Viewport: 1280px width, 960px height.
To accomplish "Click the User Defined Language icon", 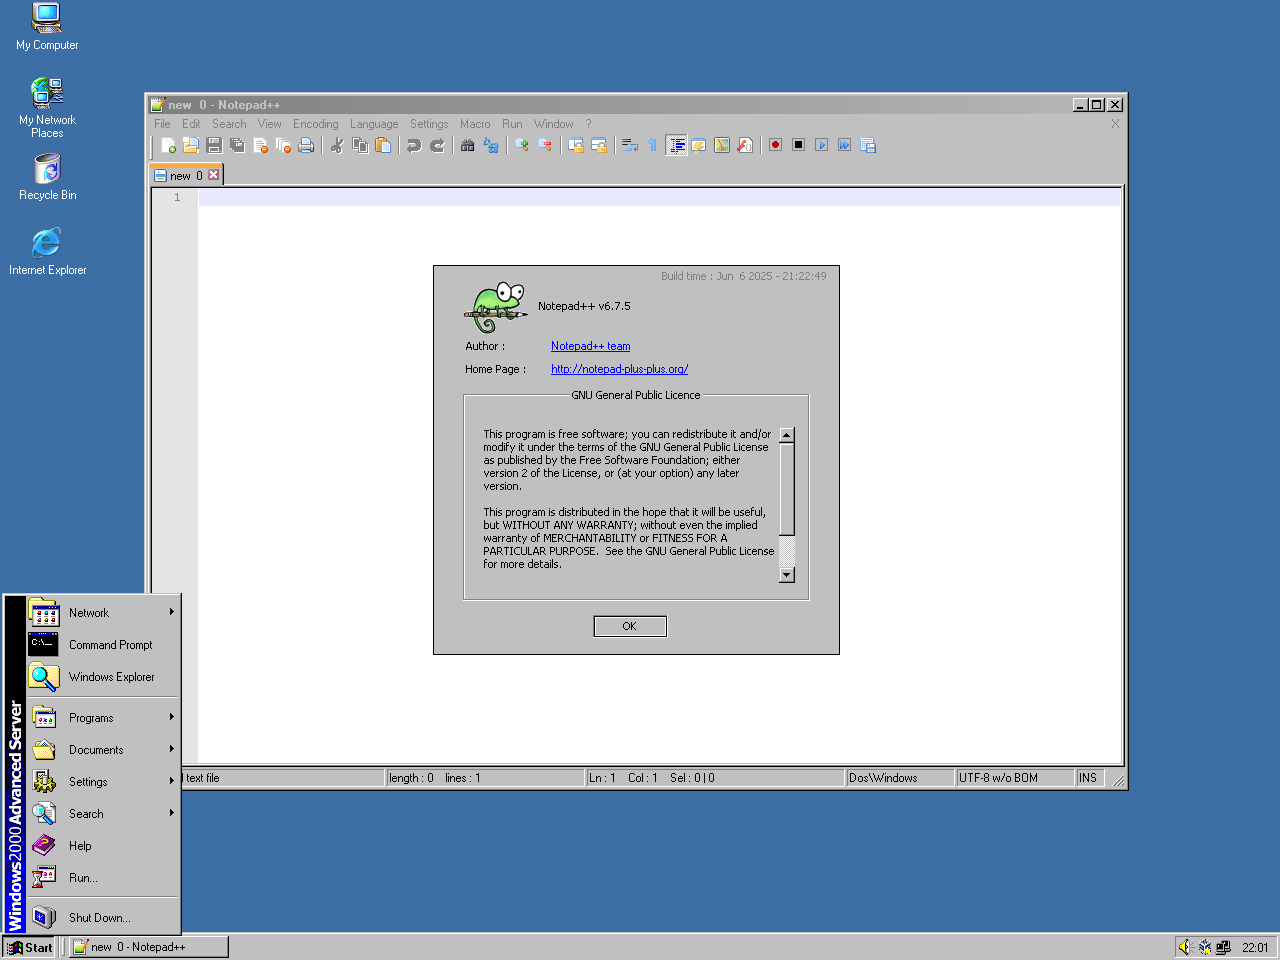I will pyautogui.click(x=699, y=145).
